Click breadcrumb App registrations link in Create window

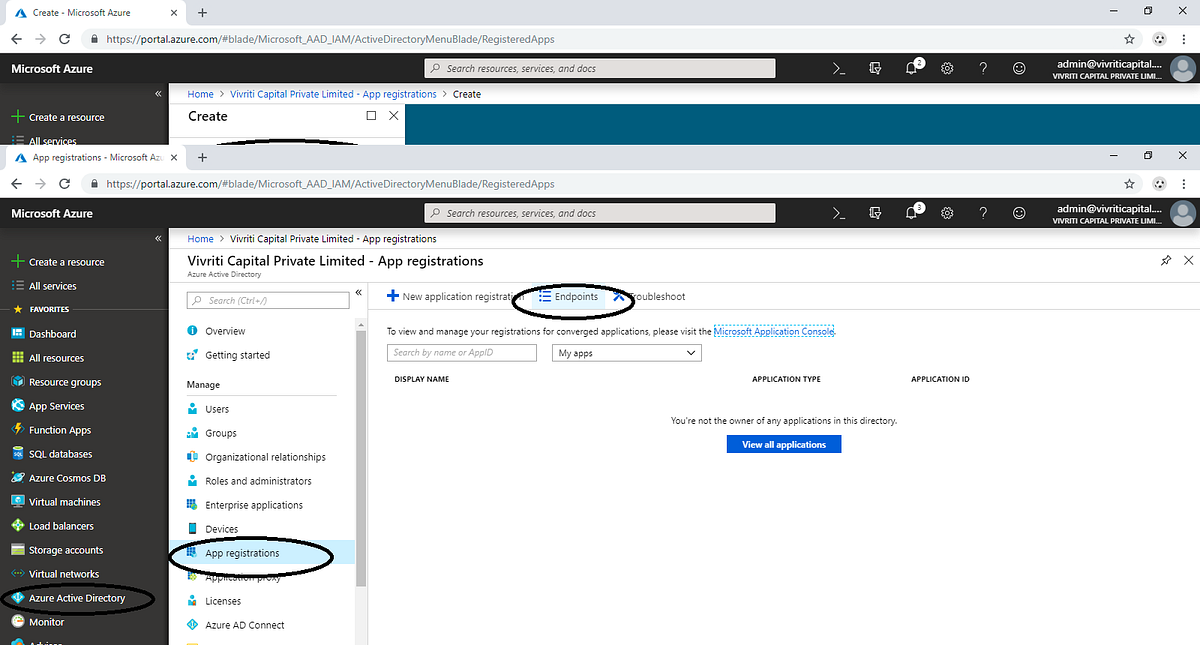tap(333, 94)
